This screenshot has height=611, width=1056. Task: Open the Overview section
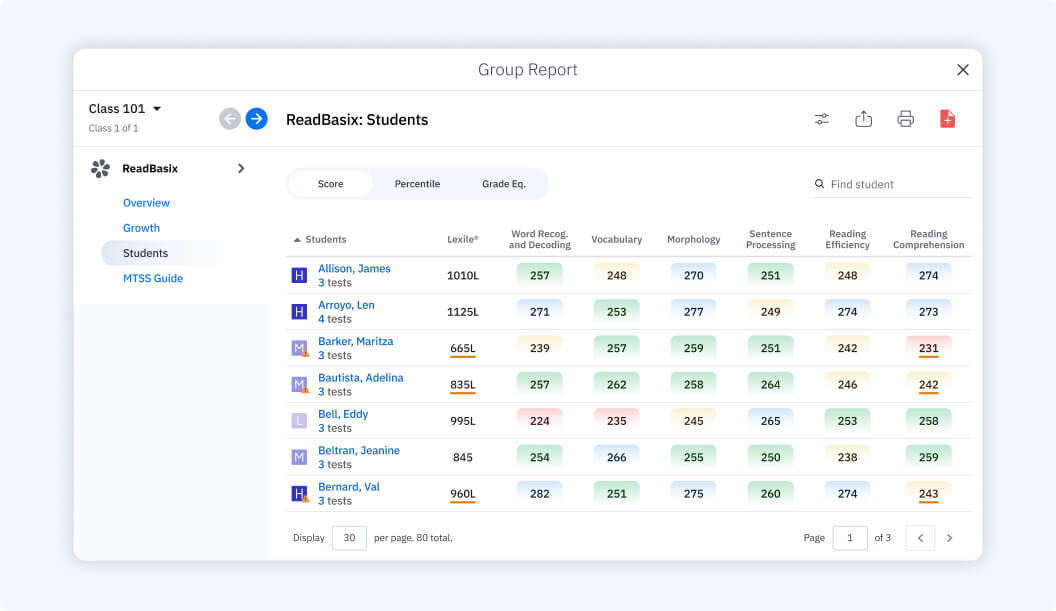tap(146, 203)
